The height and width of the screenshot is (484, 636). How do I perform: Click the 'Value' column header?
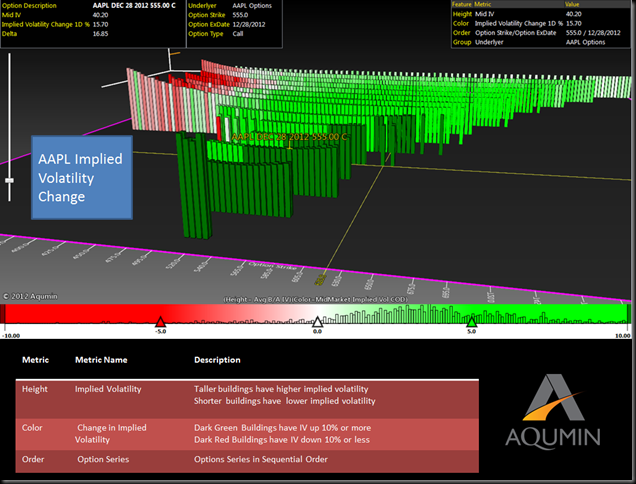572,4
